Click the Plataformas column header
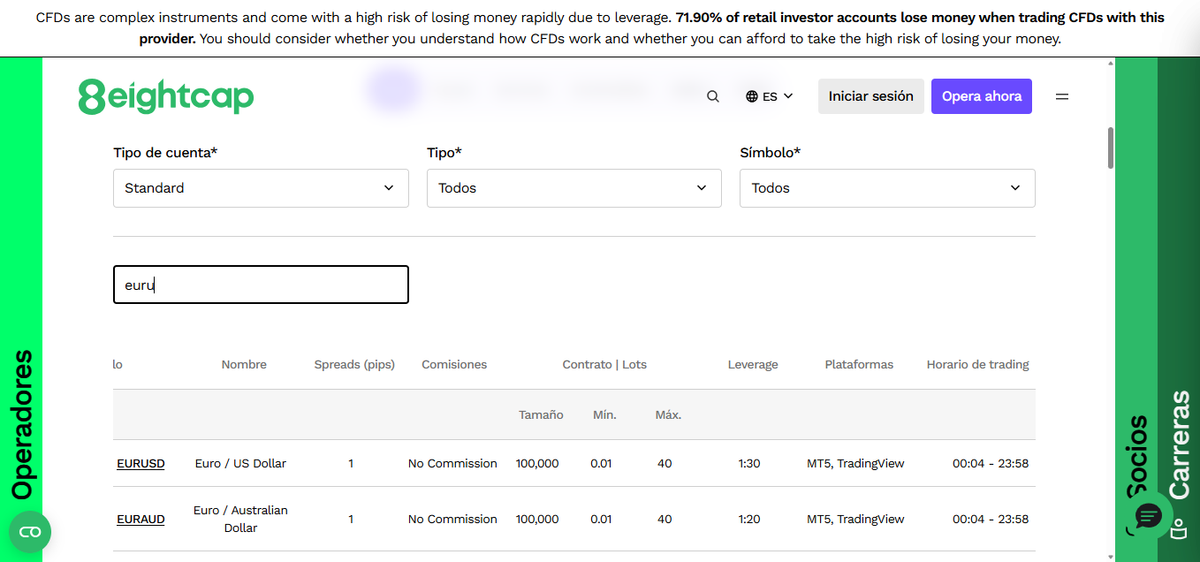The image size is (1200, 562). 859,365
